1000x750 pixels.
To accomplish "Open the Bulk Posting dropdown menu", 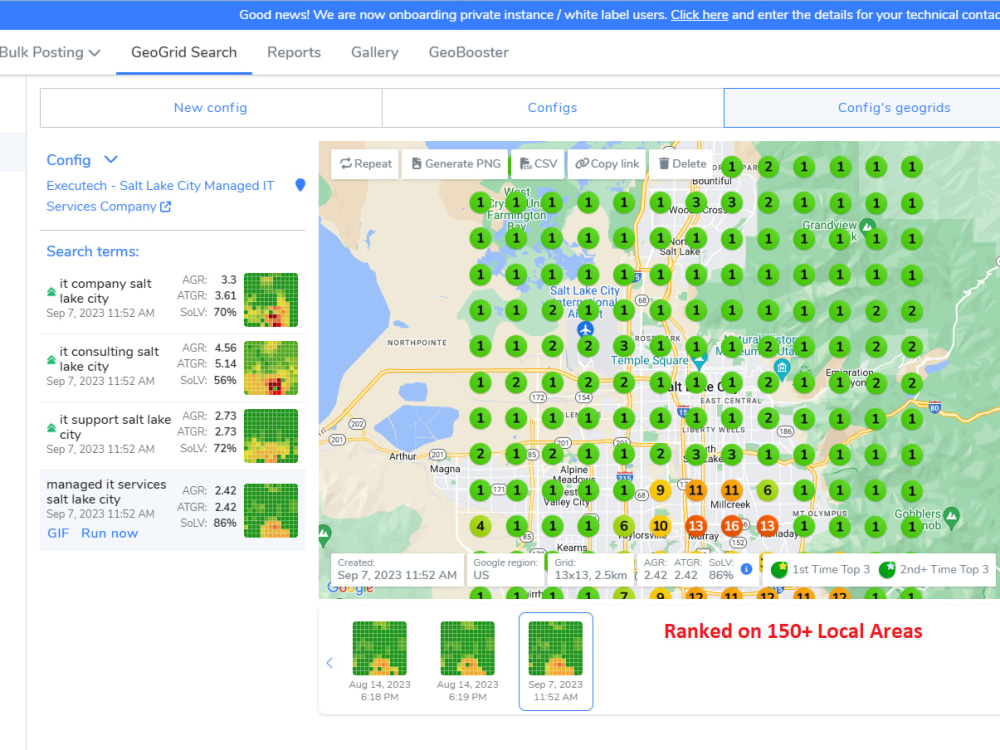I will 50,52.
